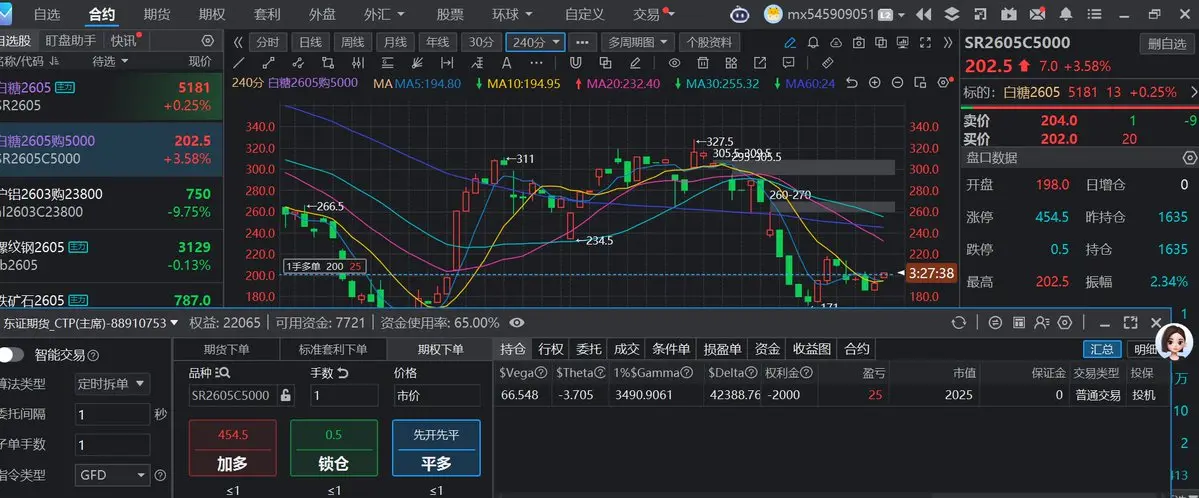Click the 锁仓 lock position button
The image size is (1199, 498).
coord(333,448)
